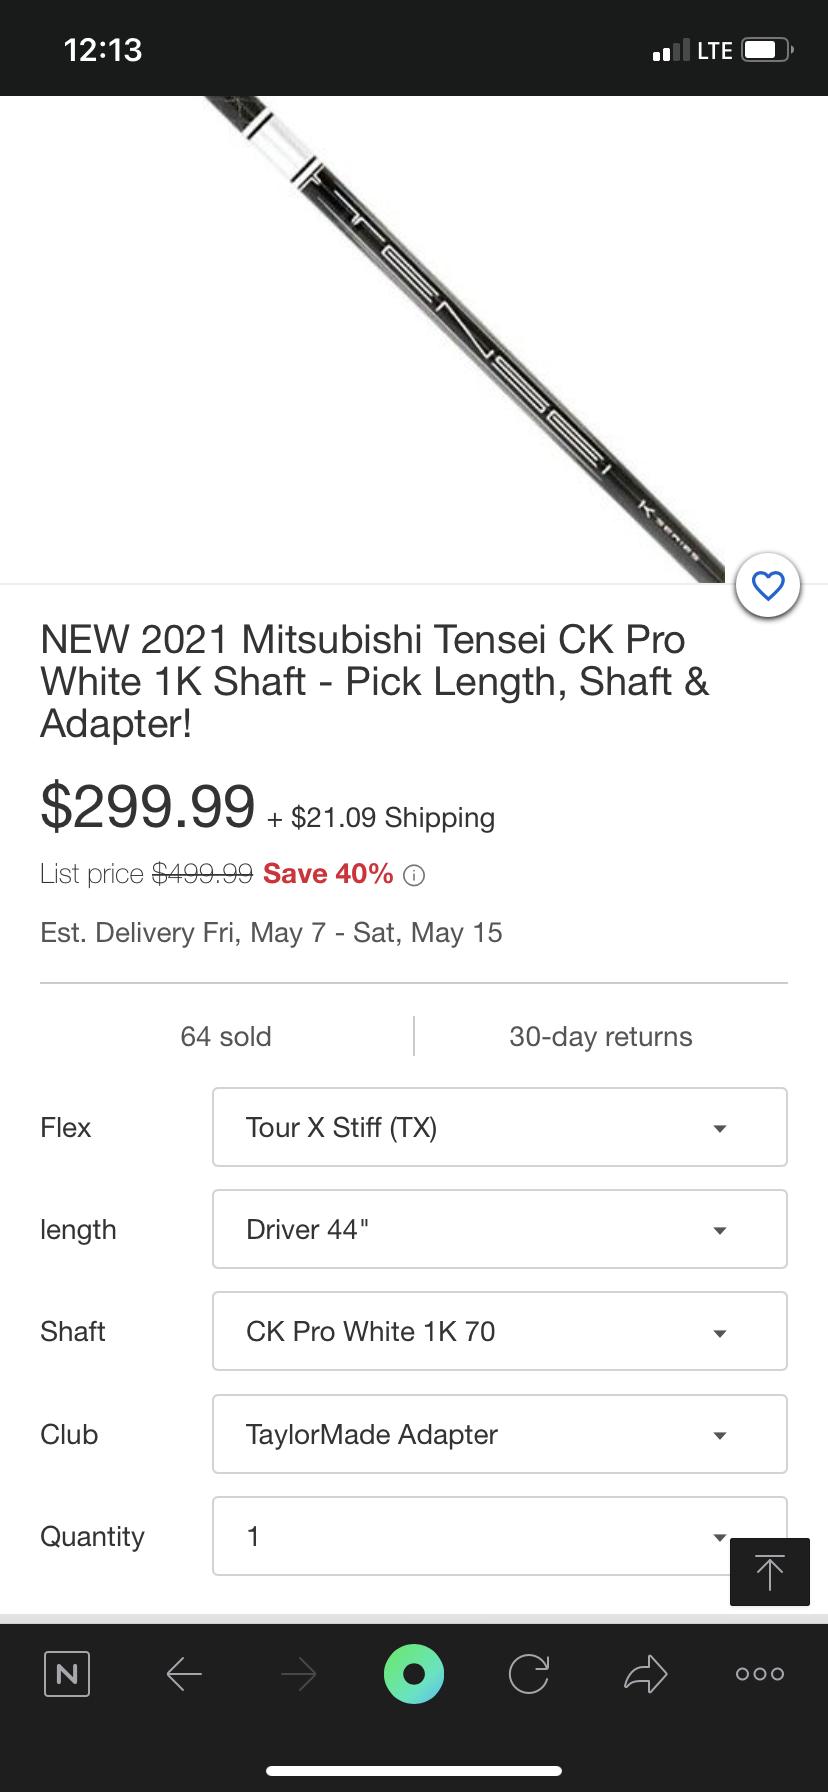This screenshot has width=828, height=1792.
Task: Open the Quantity dropdown
Action: point(470,1536)
